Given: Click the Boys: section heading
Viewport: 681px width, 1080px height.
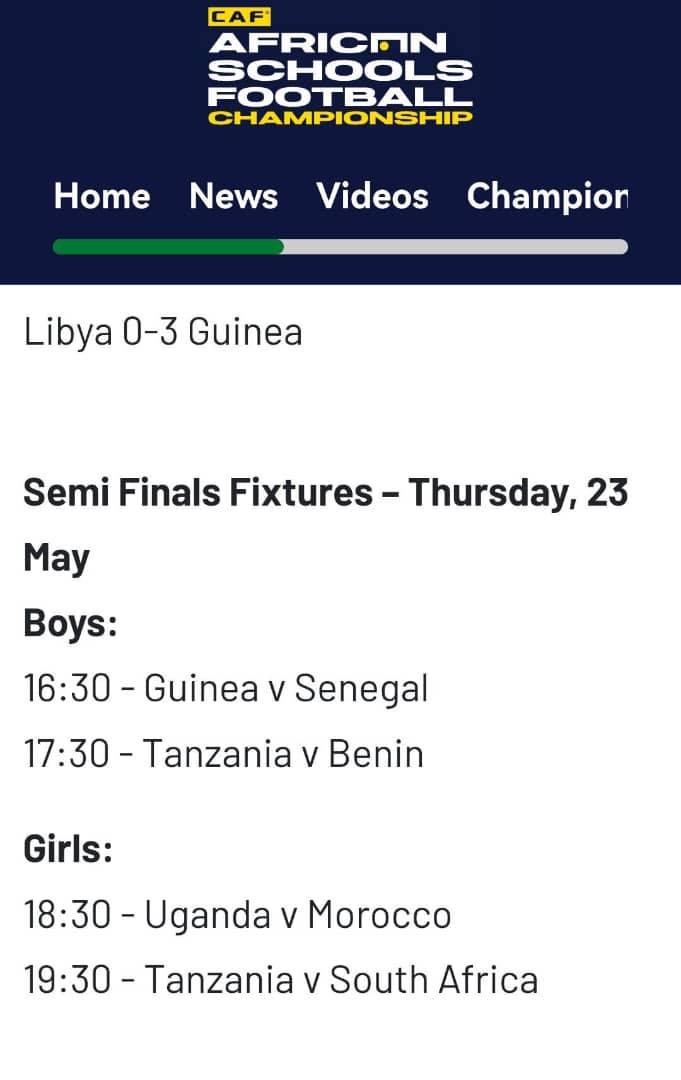Looking at the screenshot, I should coord(70,623).
